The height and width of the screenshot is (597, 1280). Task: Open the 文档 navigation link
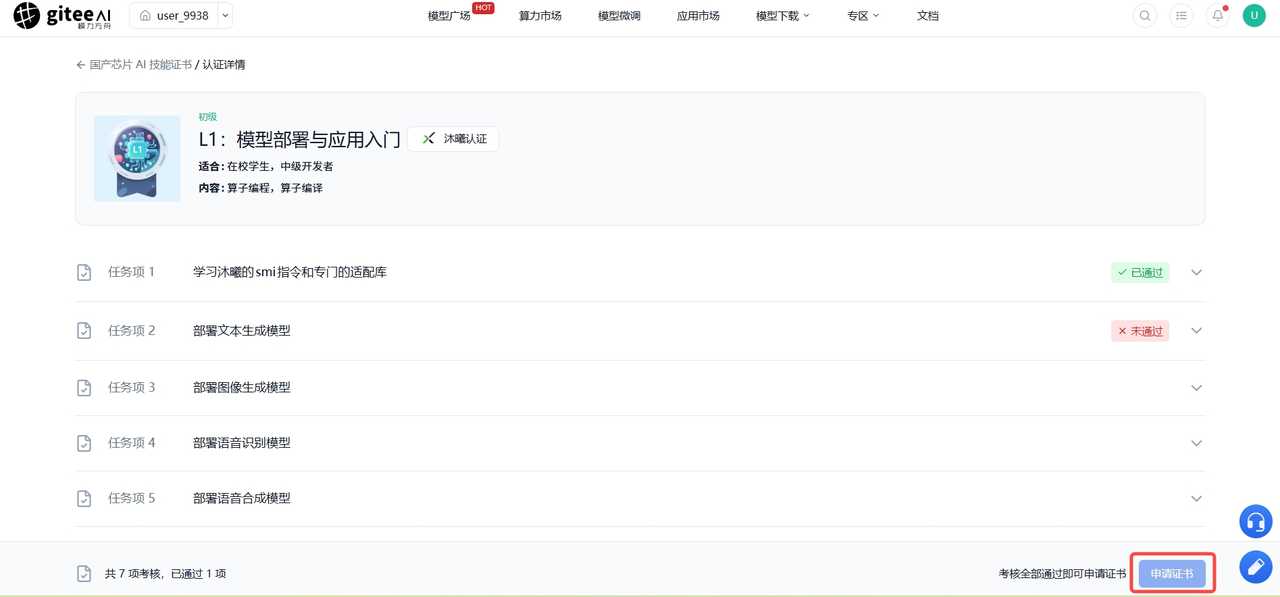928,16
